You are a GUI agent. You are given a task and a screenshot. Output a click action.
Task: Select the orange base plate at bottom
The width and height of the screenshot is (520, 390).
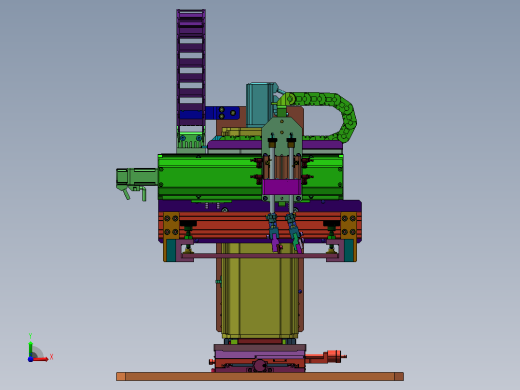[260, 376]
